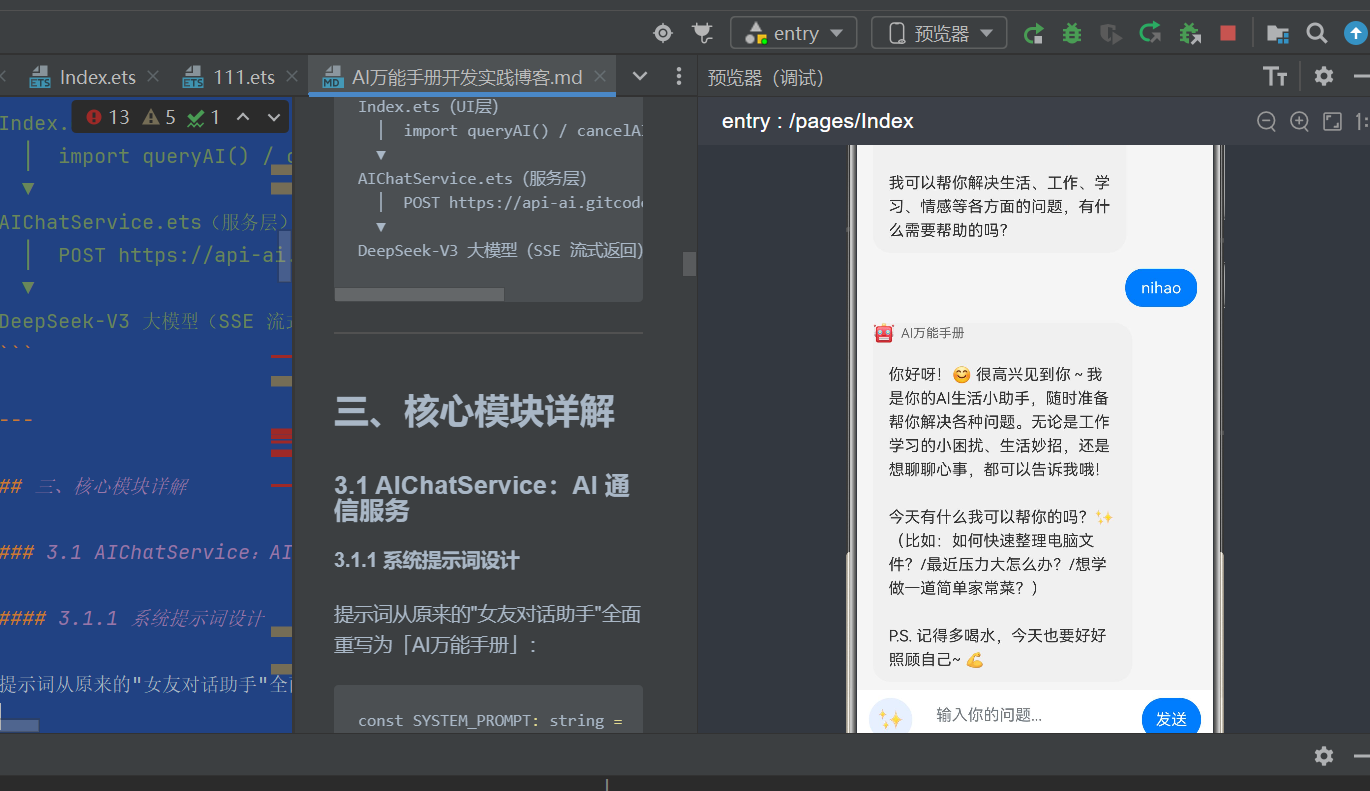The width and height of the screenshot is (1370, 791).
Task: Click the horizontal scrollbar under the code block
Action: click(x=419, y=294)
